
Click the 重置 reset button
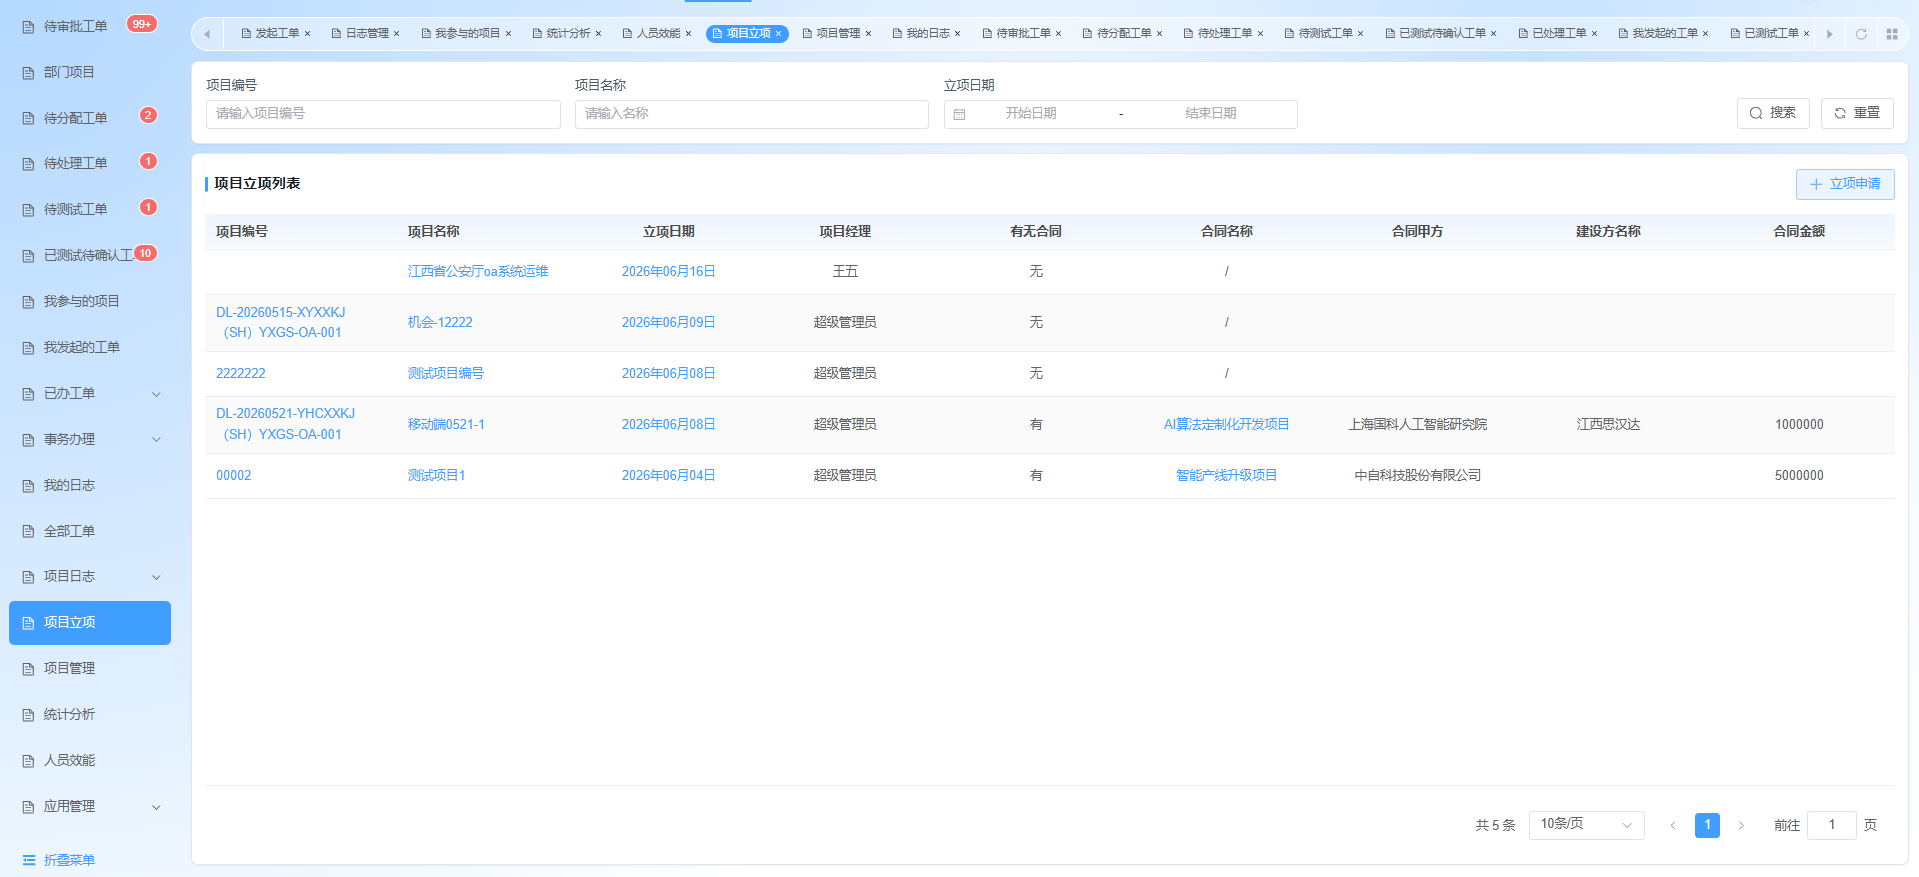pos(1857,114)
